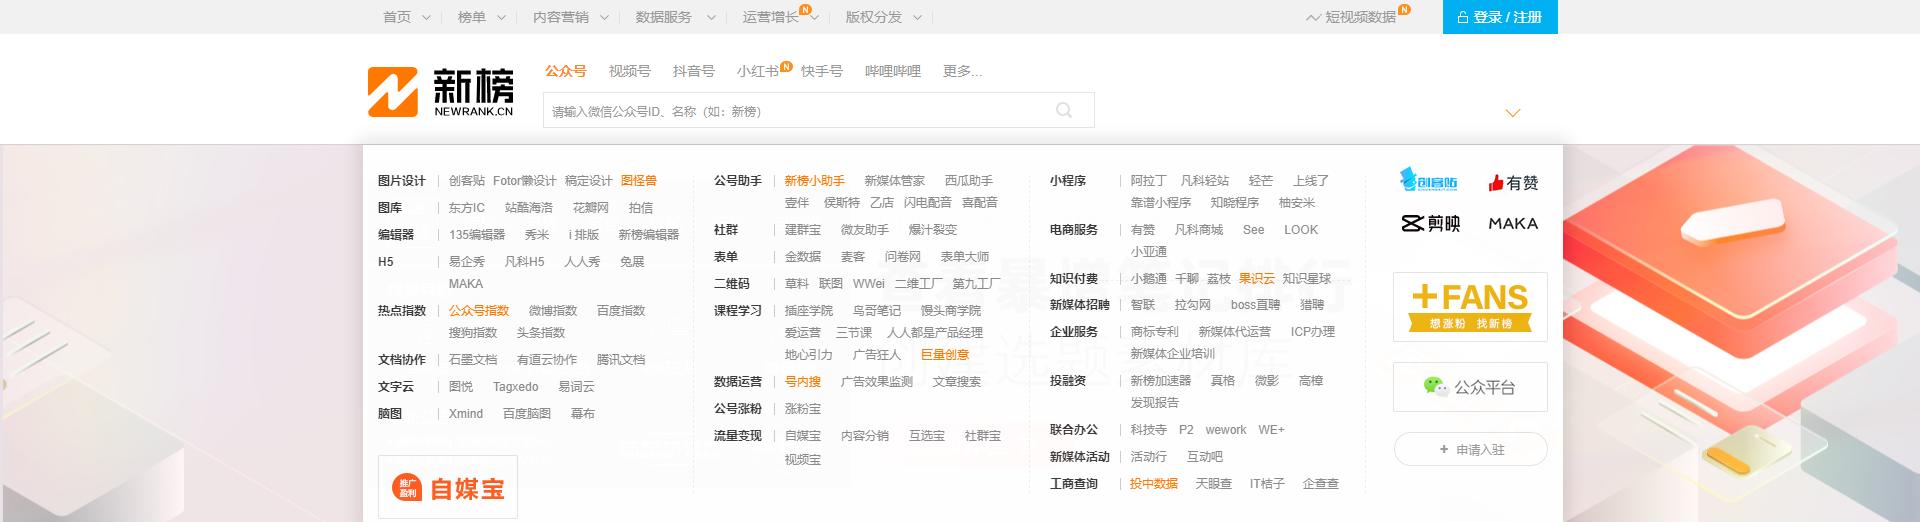Open the 天眼查 link
The width and height of the screenshot is (1920, 522).
click(1214, 484)
